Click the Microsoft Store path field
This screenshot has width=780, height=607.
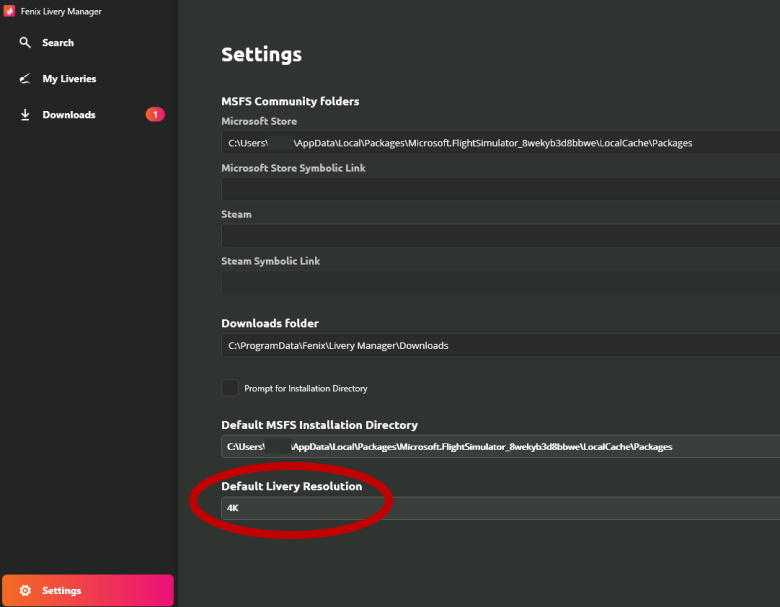point(500,143)
